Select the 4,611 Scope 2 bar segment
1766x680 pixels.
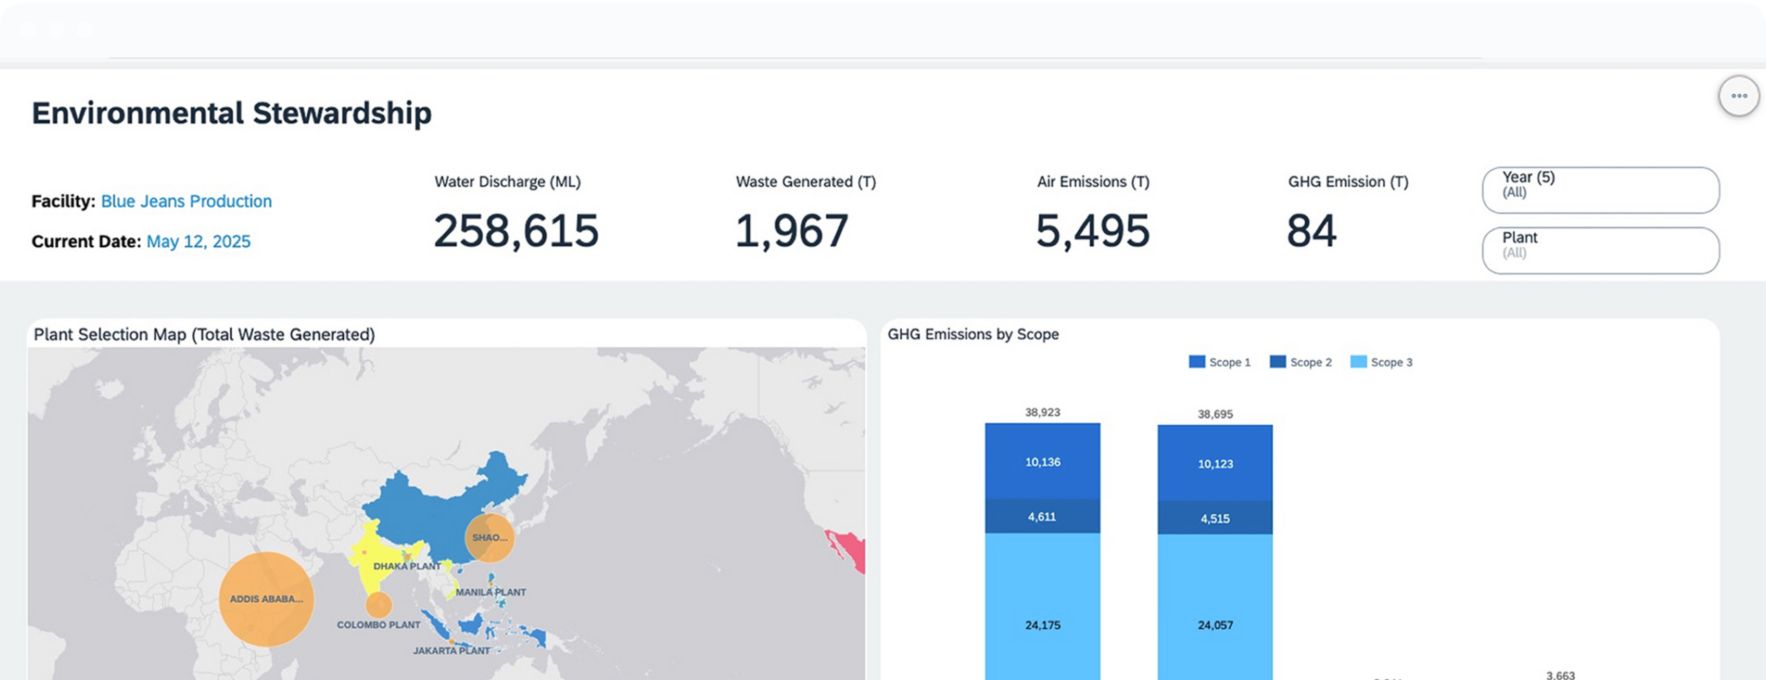[x=1042, y=517]
